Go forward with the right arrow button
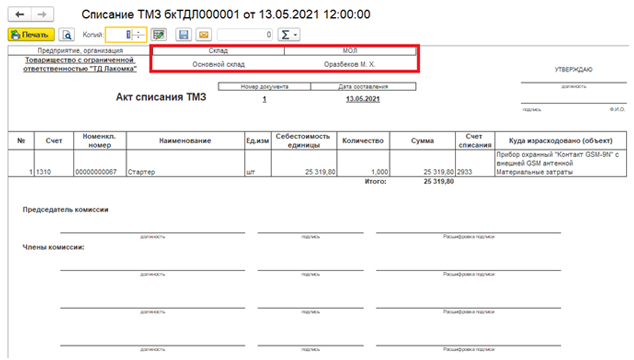Screen dimensions: 634x360 point(42,15)
